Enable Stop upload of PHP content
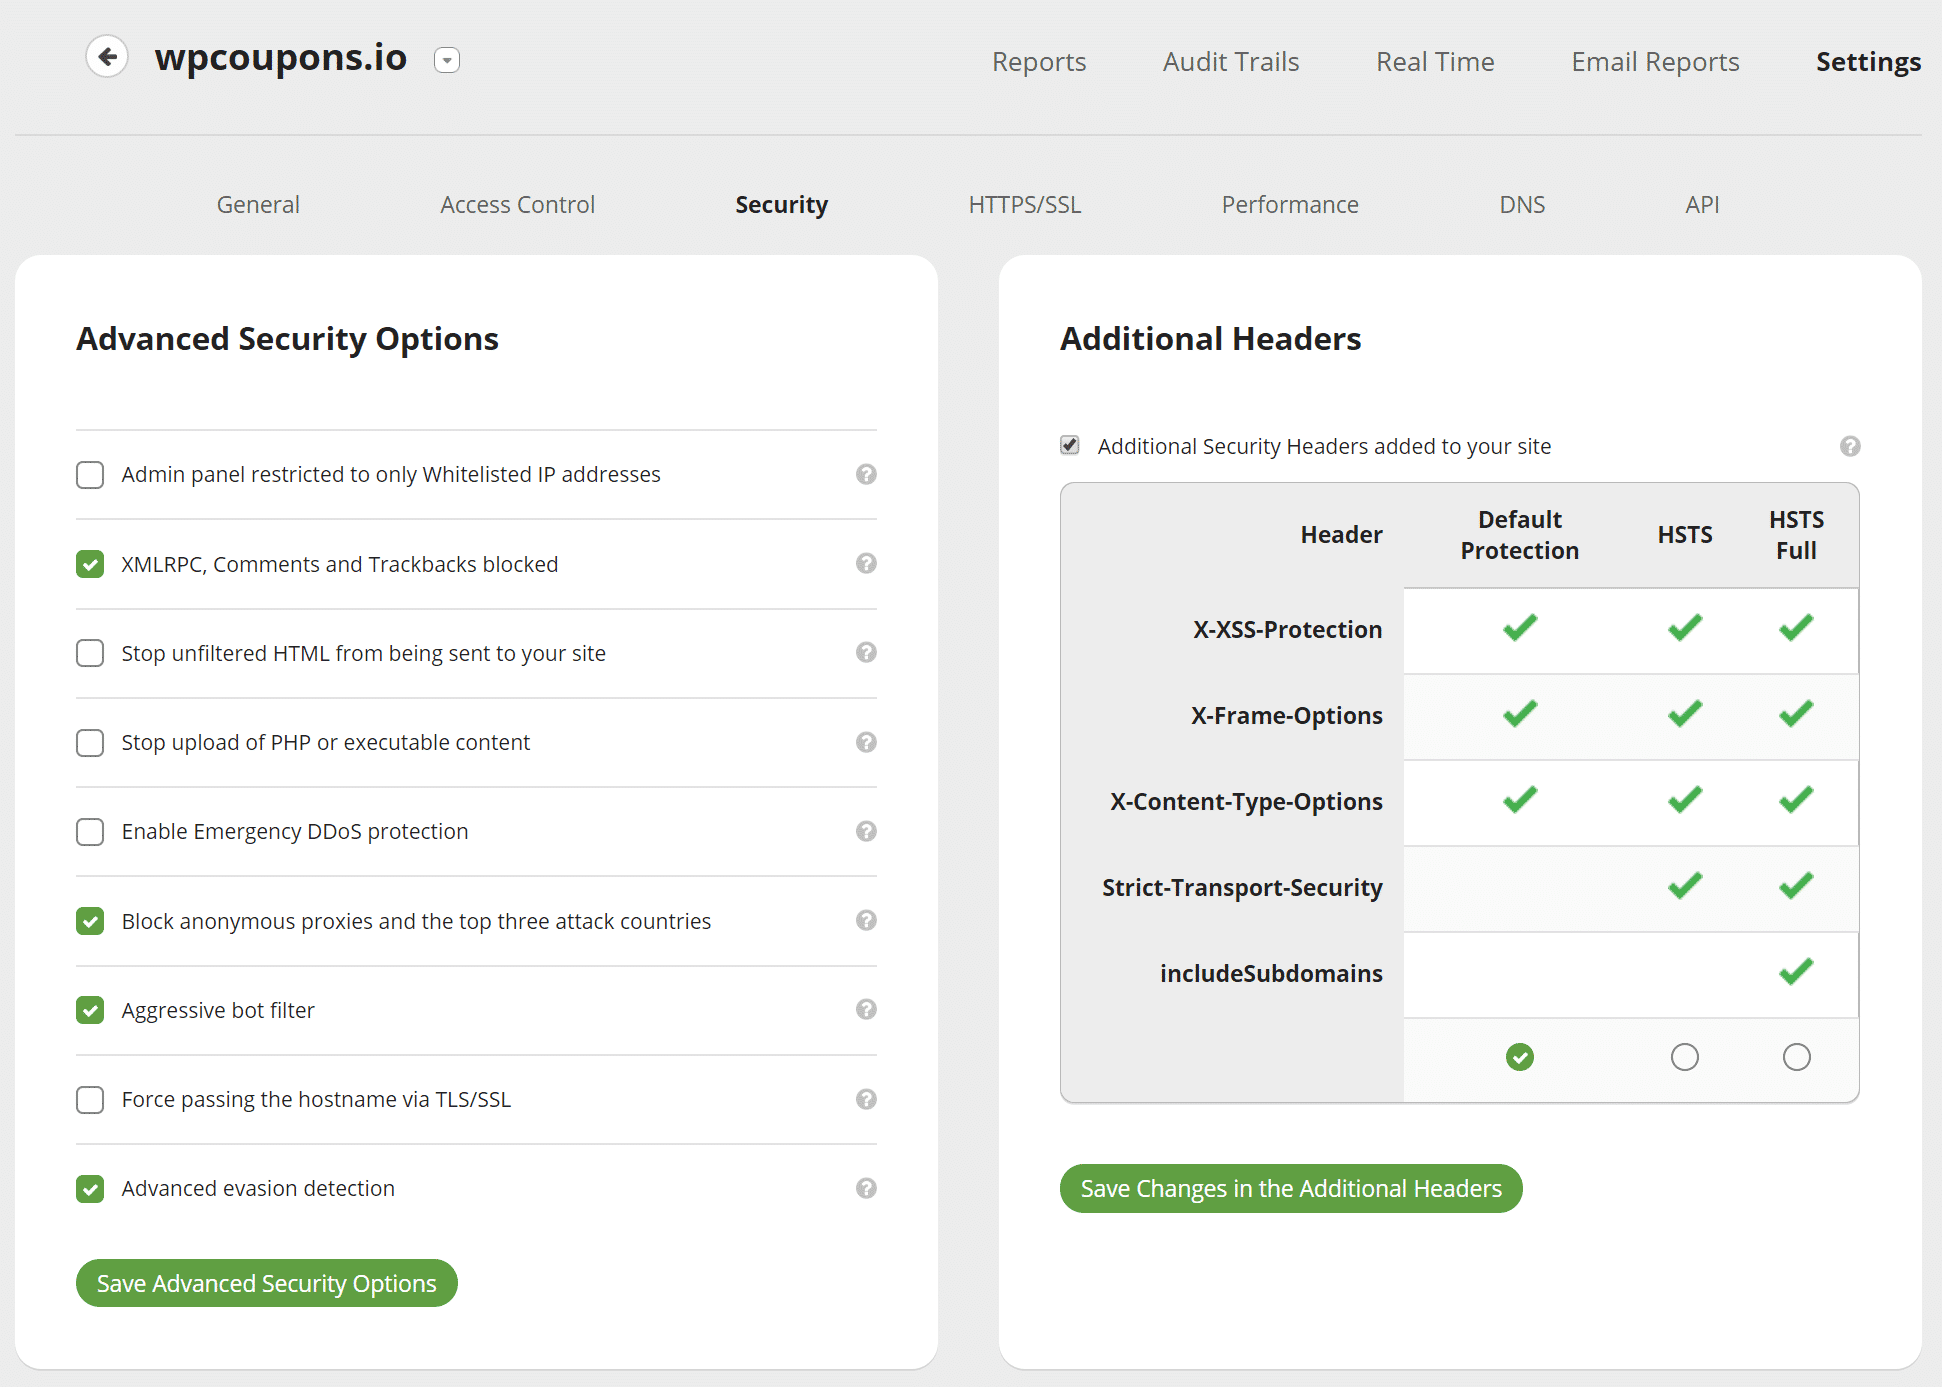Image resolution: width=1942 pixels, height=1387 pixels. pos(89,742)
